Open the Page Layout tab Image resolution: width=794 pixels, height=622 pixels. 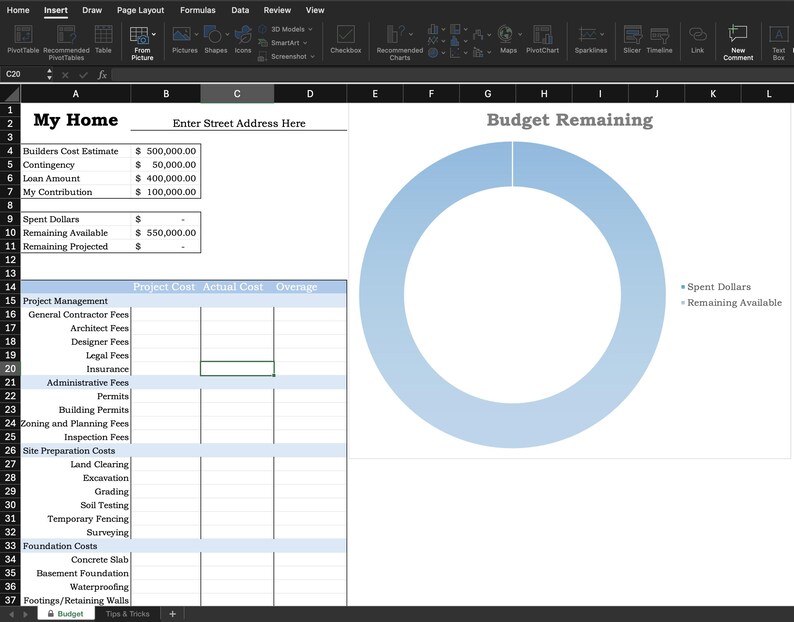tap(140, 10)
